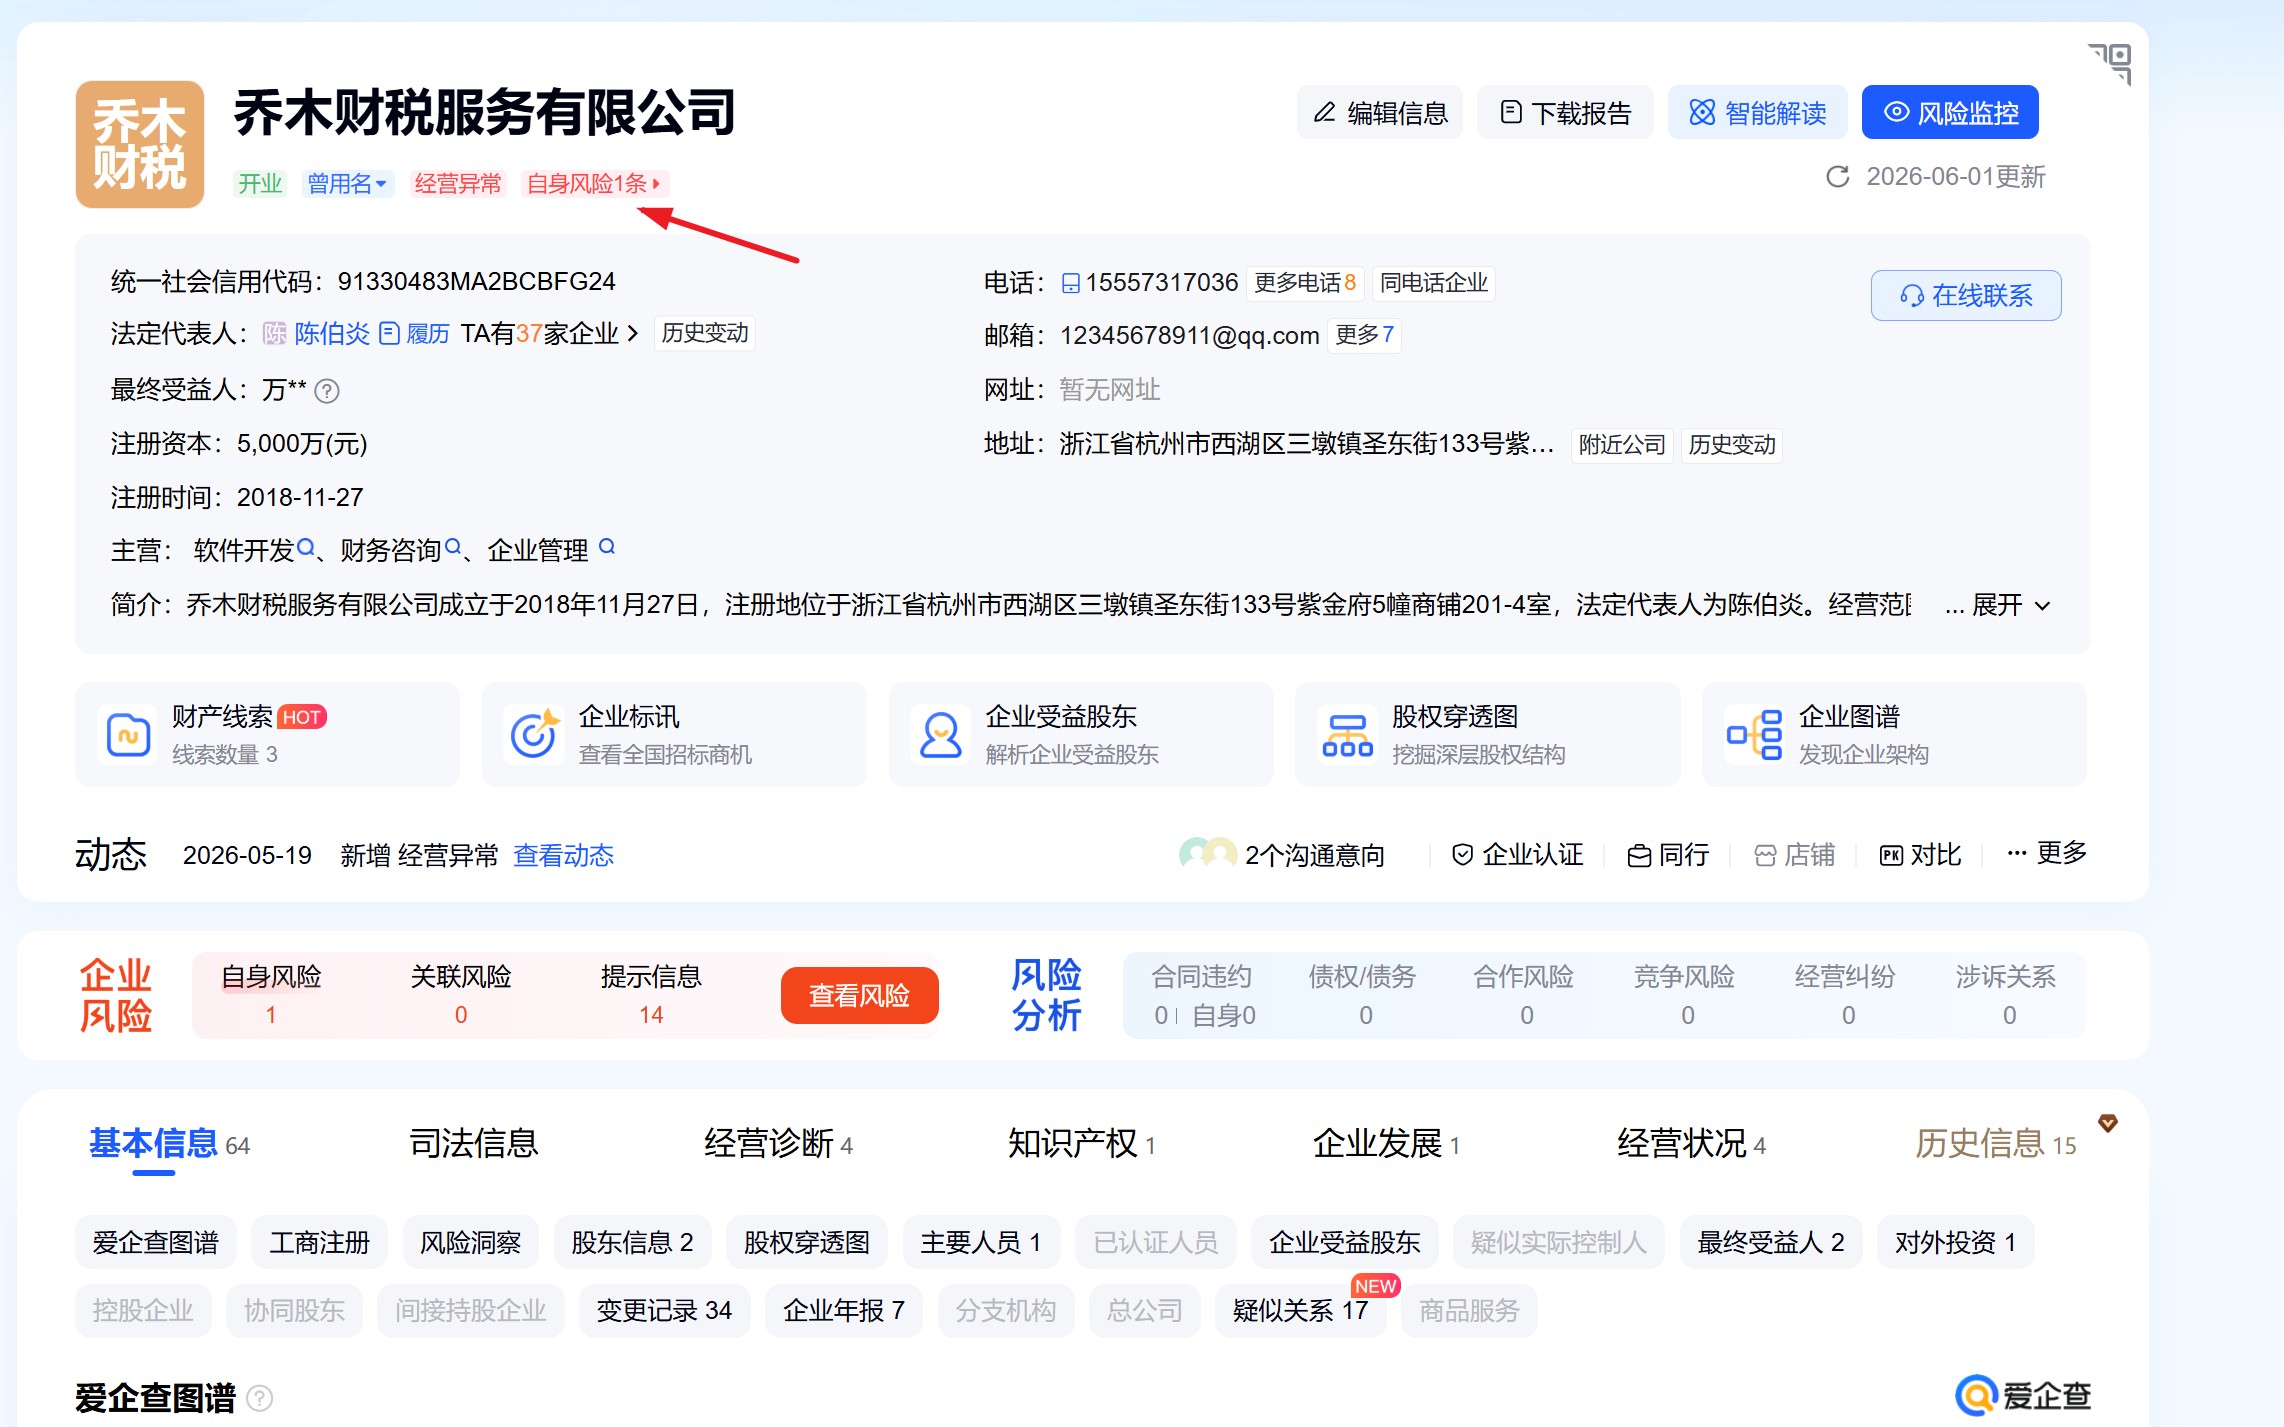The image size is (2284, 1427).
Task: Click the 企业认证 shield item
Action: (1517, 855)
